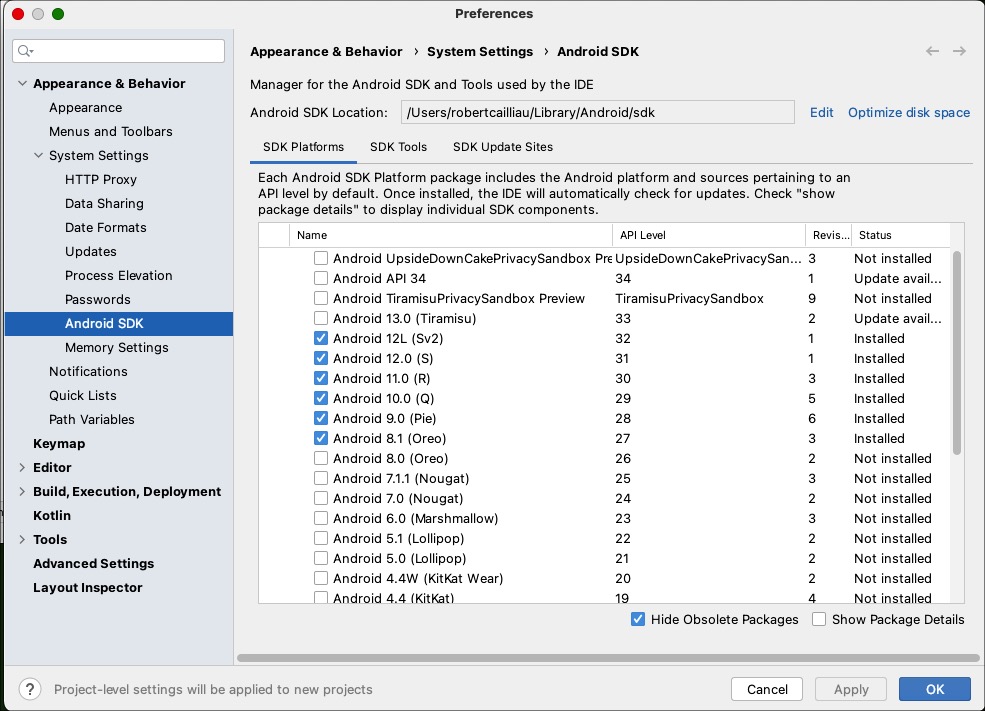Screen dimensions: 985x711
Task: Open Layout Inspector settings
Action: pos(87,587)
